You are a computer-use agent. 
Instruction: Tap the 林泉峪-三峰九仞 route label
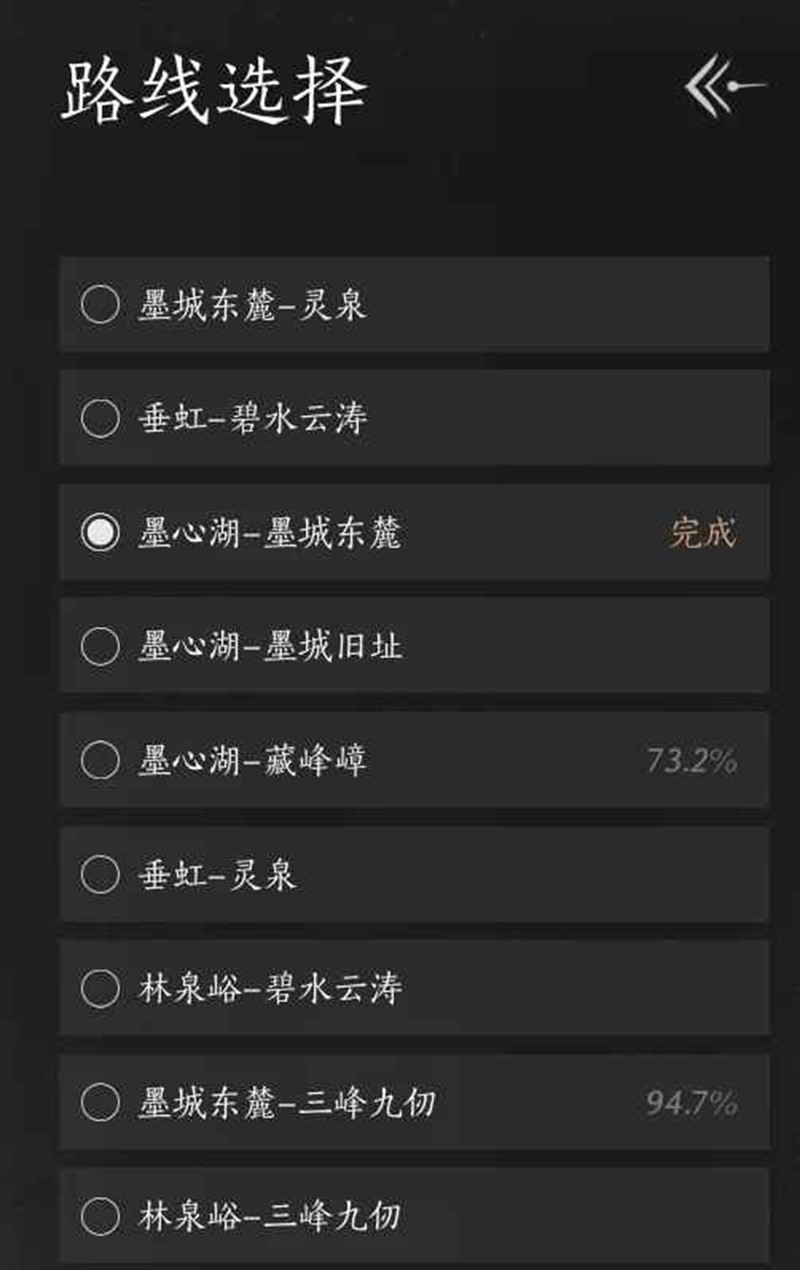(x=270, y=1217)
